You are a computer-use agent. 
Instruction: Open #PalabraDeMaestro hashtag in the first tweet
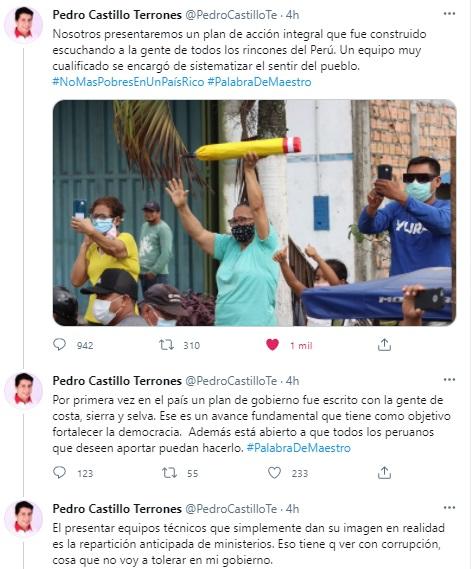[259, 82]
